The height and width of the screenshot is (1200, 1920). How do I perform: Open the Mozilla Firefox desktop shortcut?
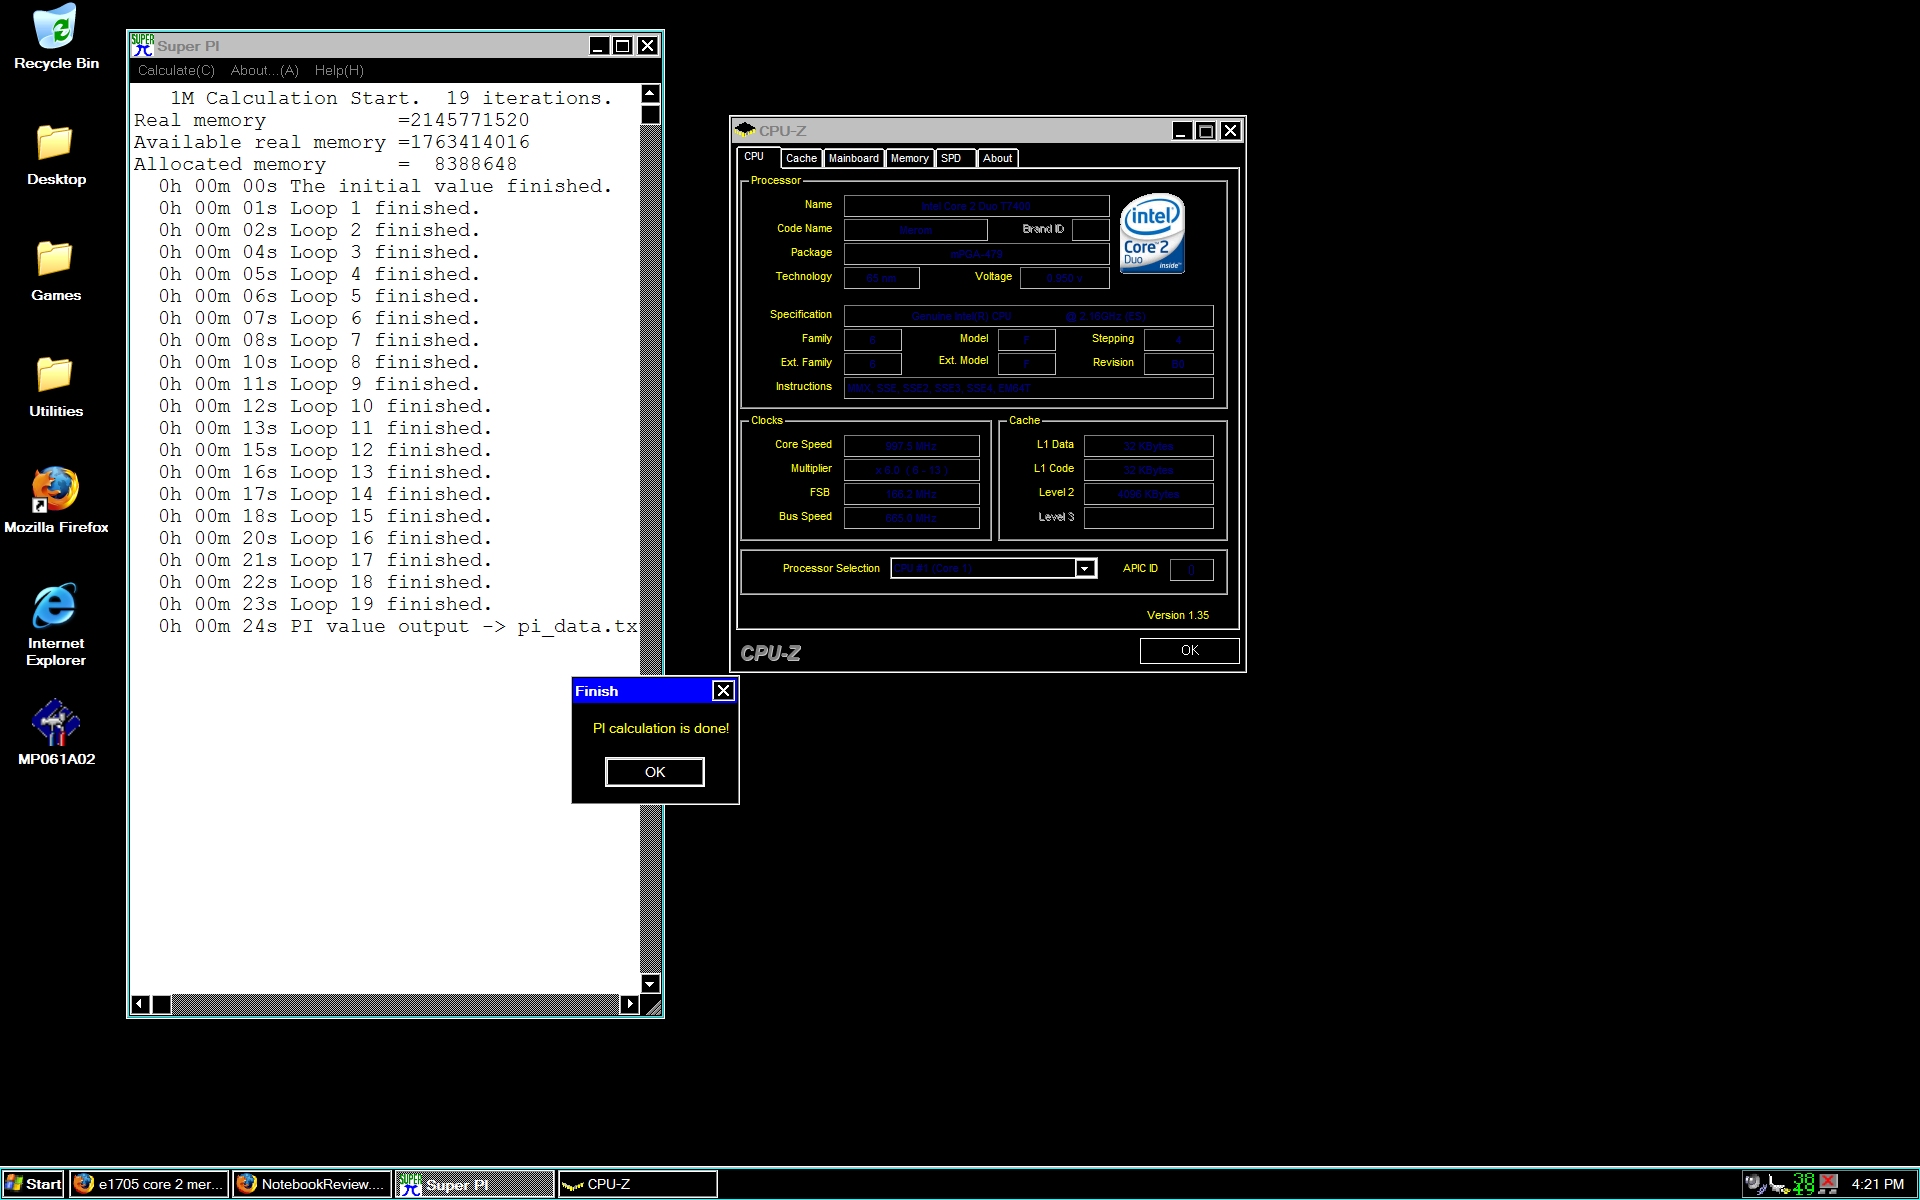(x=55, y=491)
